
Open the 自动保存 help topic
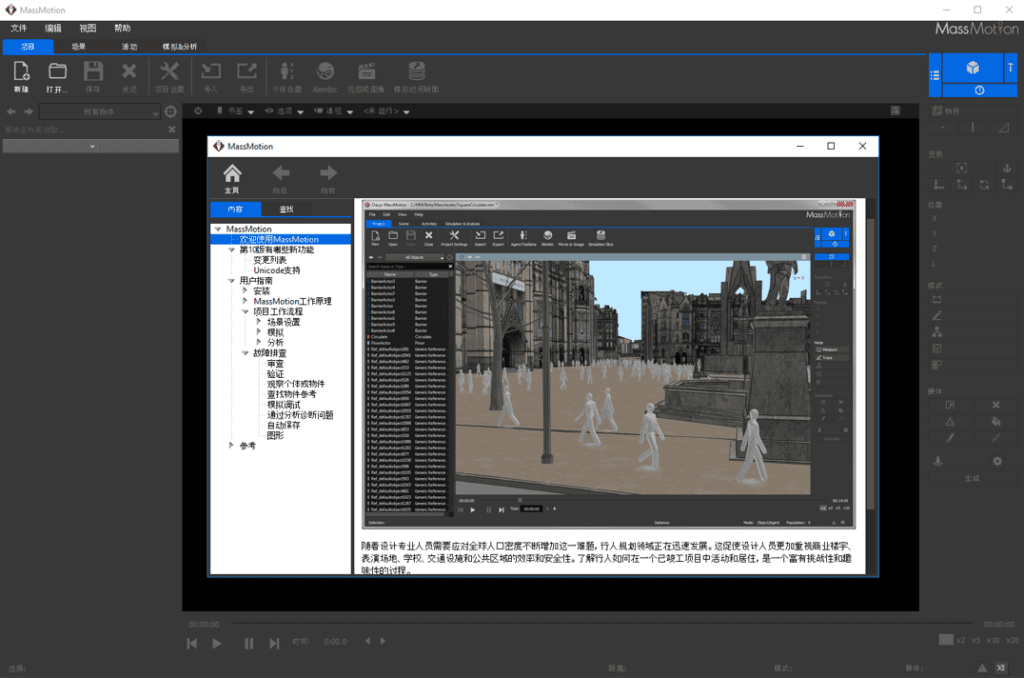coord(283,425)
